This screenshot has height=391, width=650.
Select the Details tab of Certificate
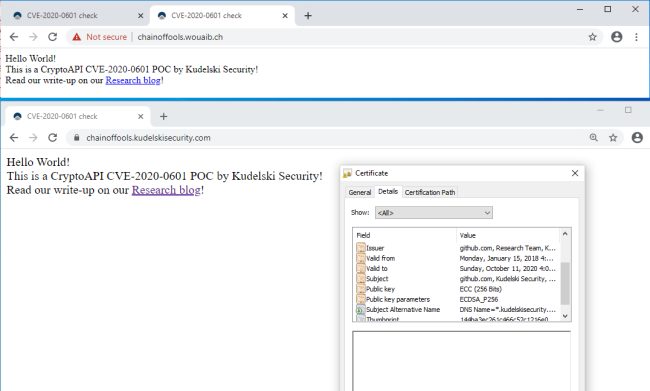click(x=388, y=192)
